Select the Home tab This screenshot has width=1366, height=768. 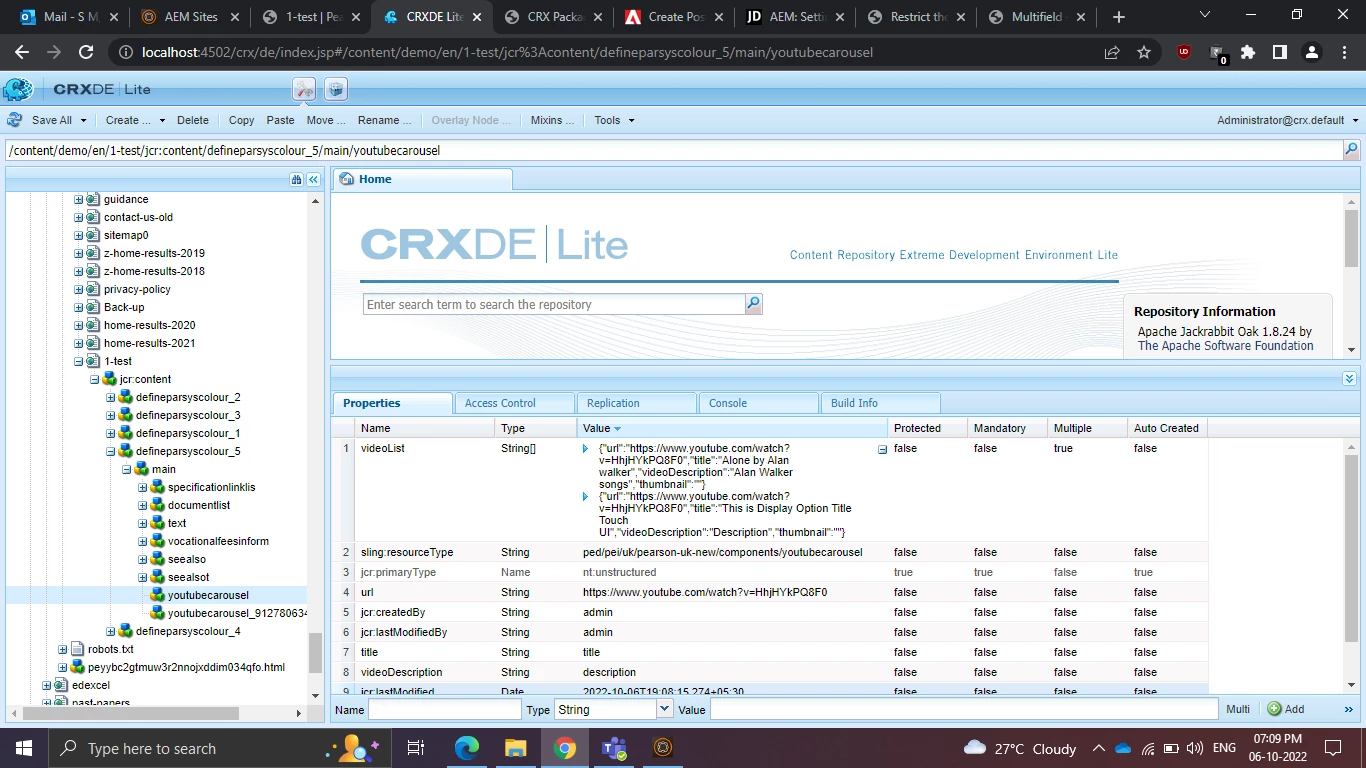[x=422, y=179]
